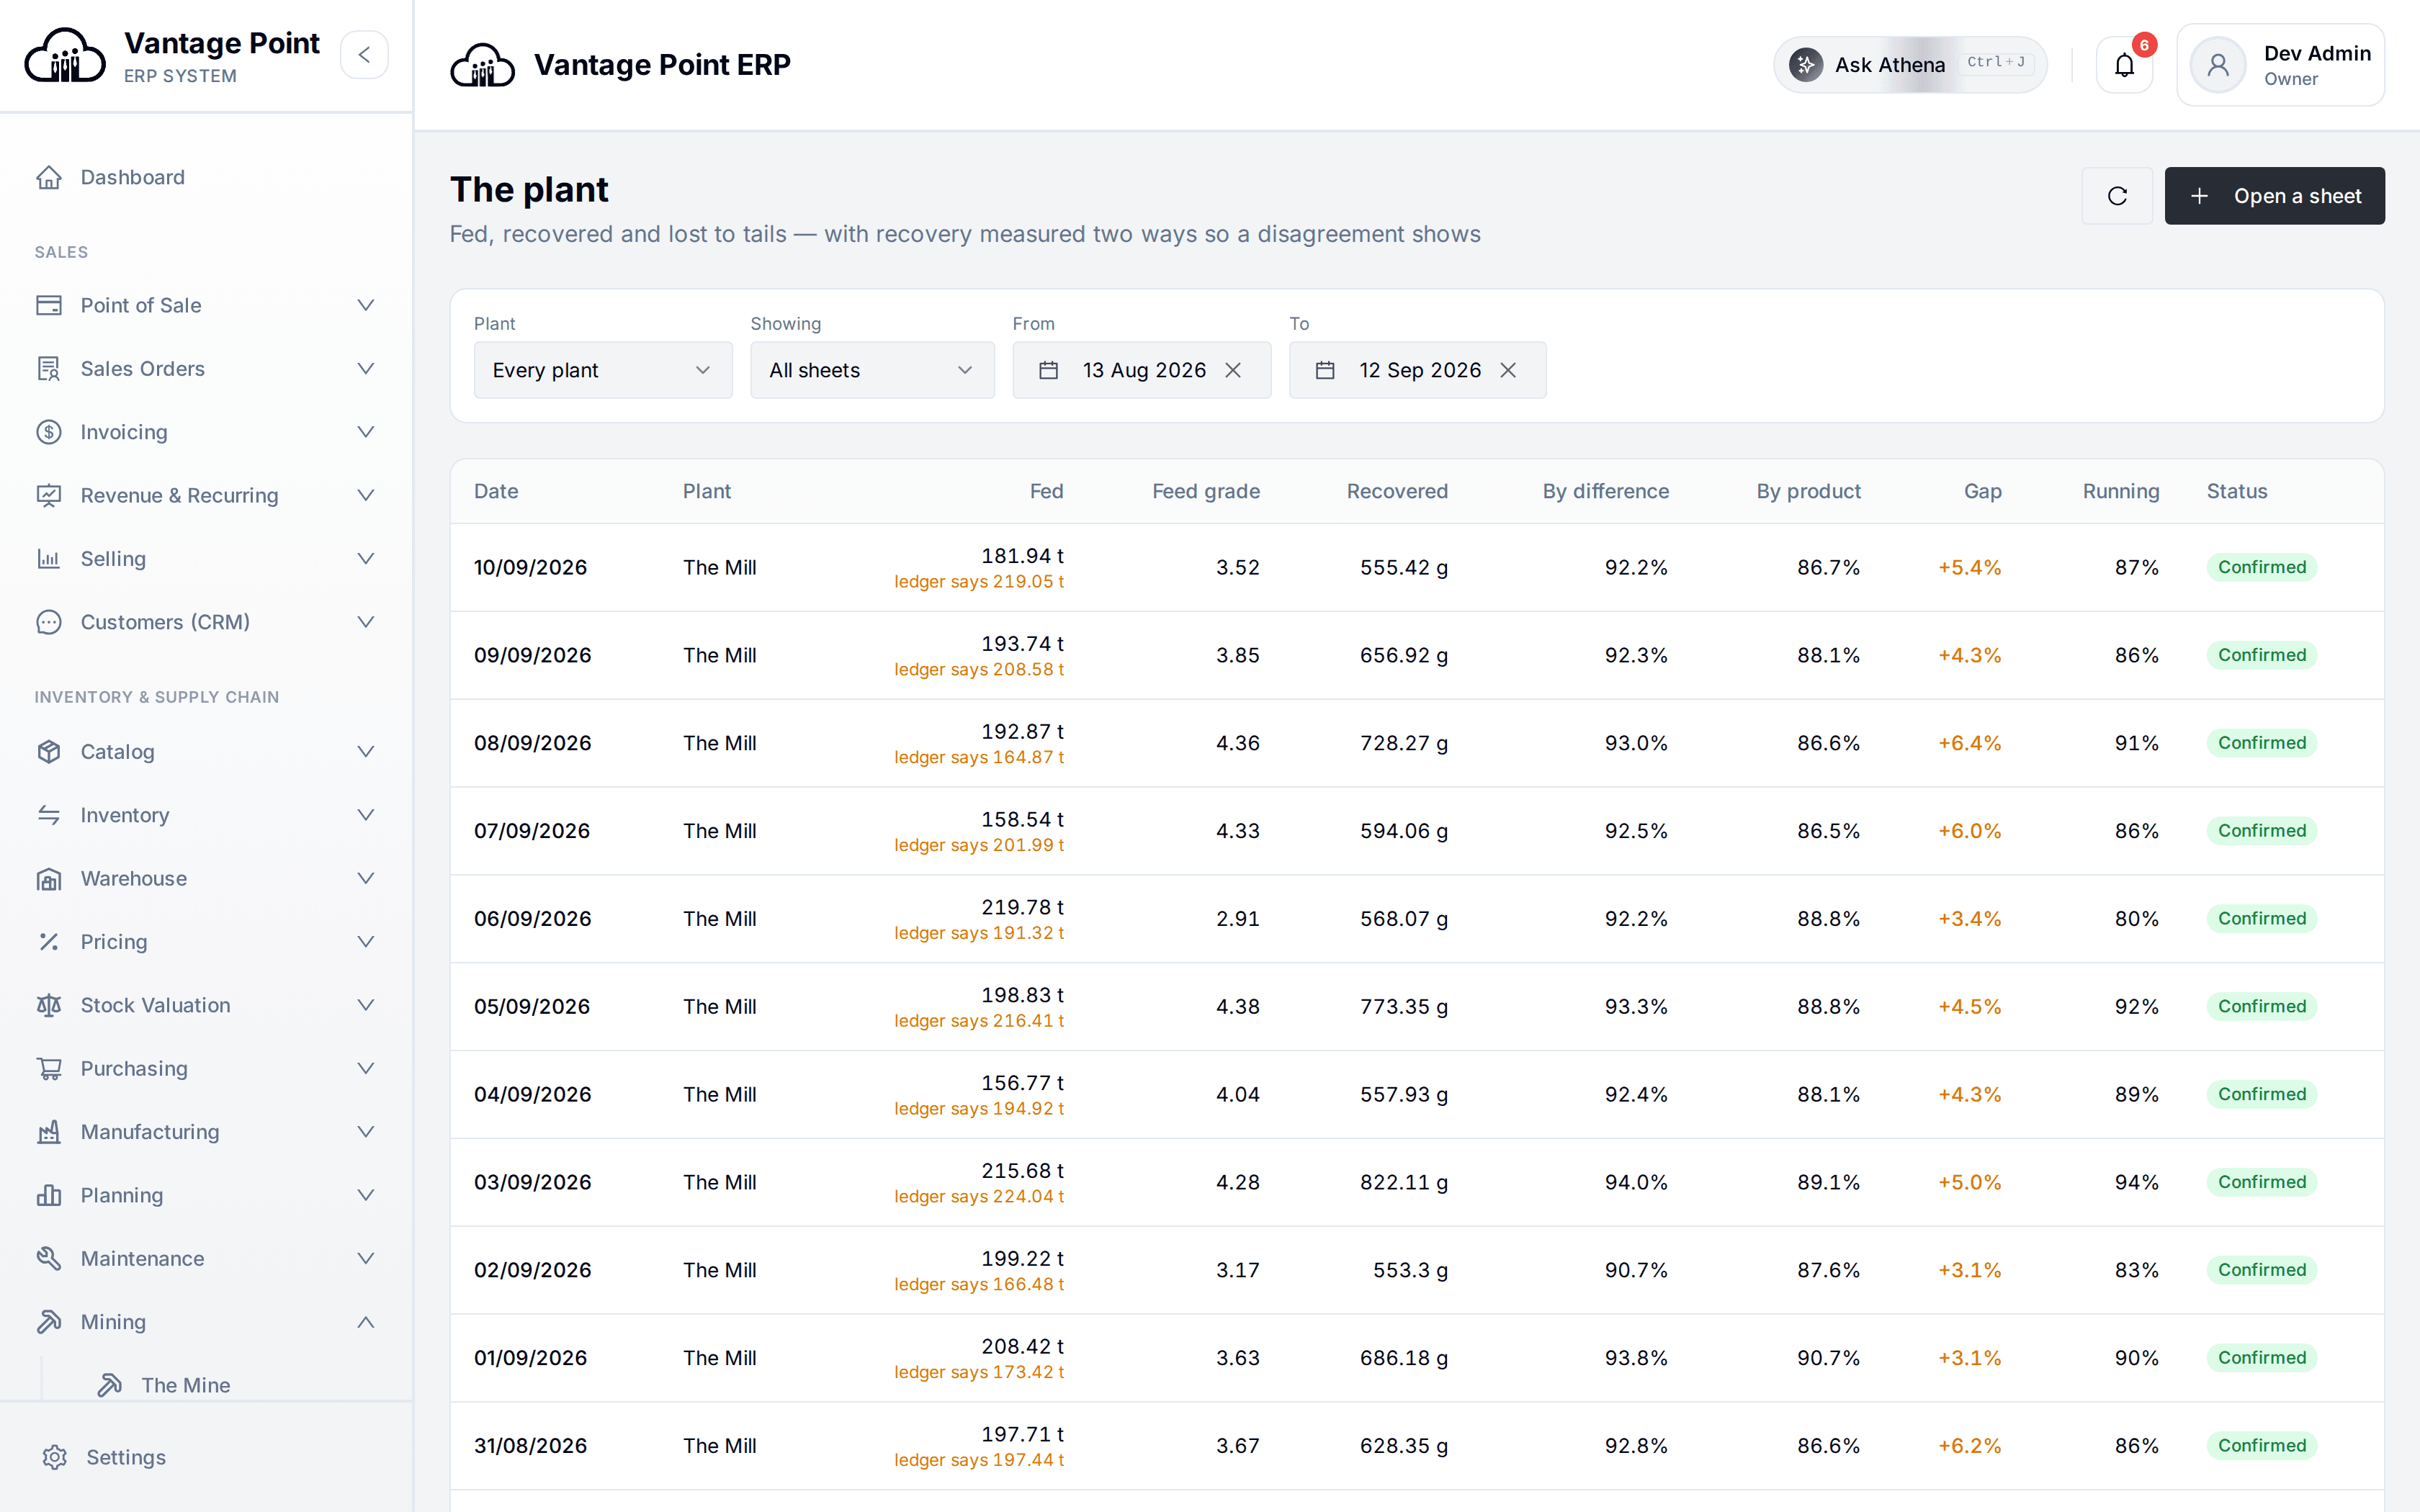Expand the Purchasing menu chevron

[366, 1069]
